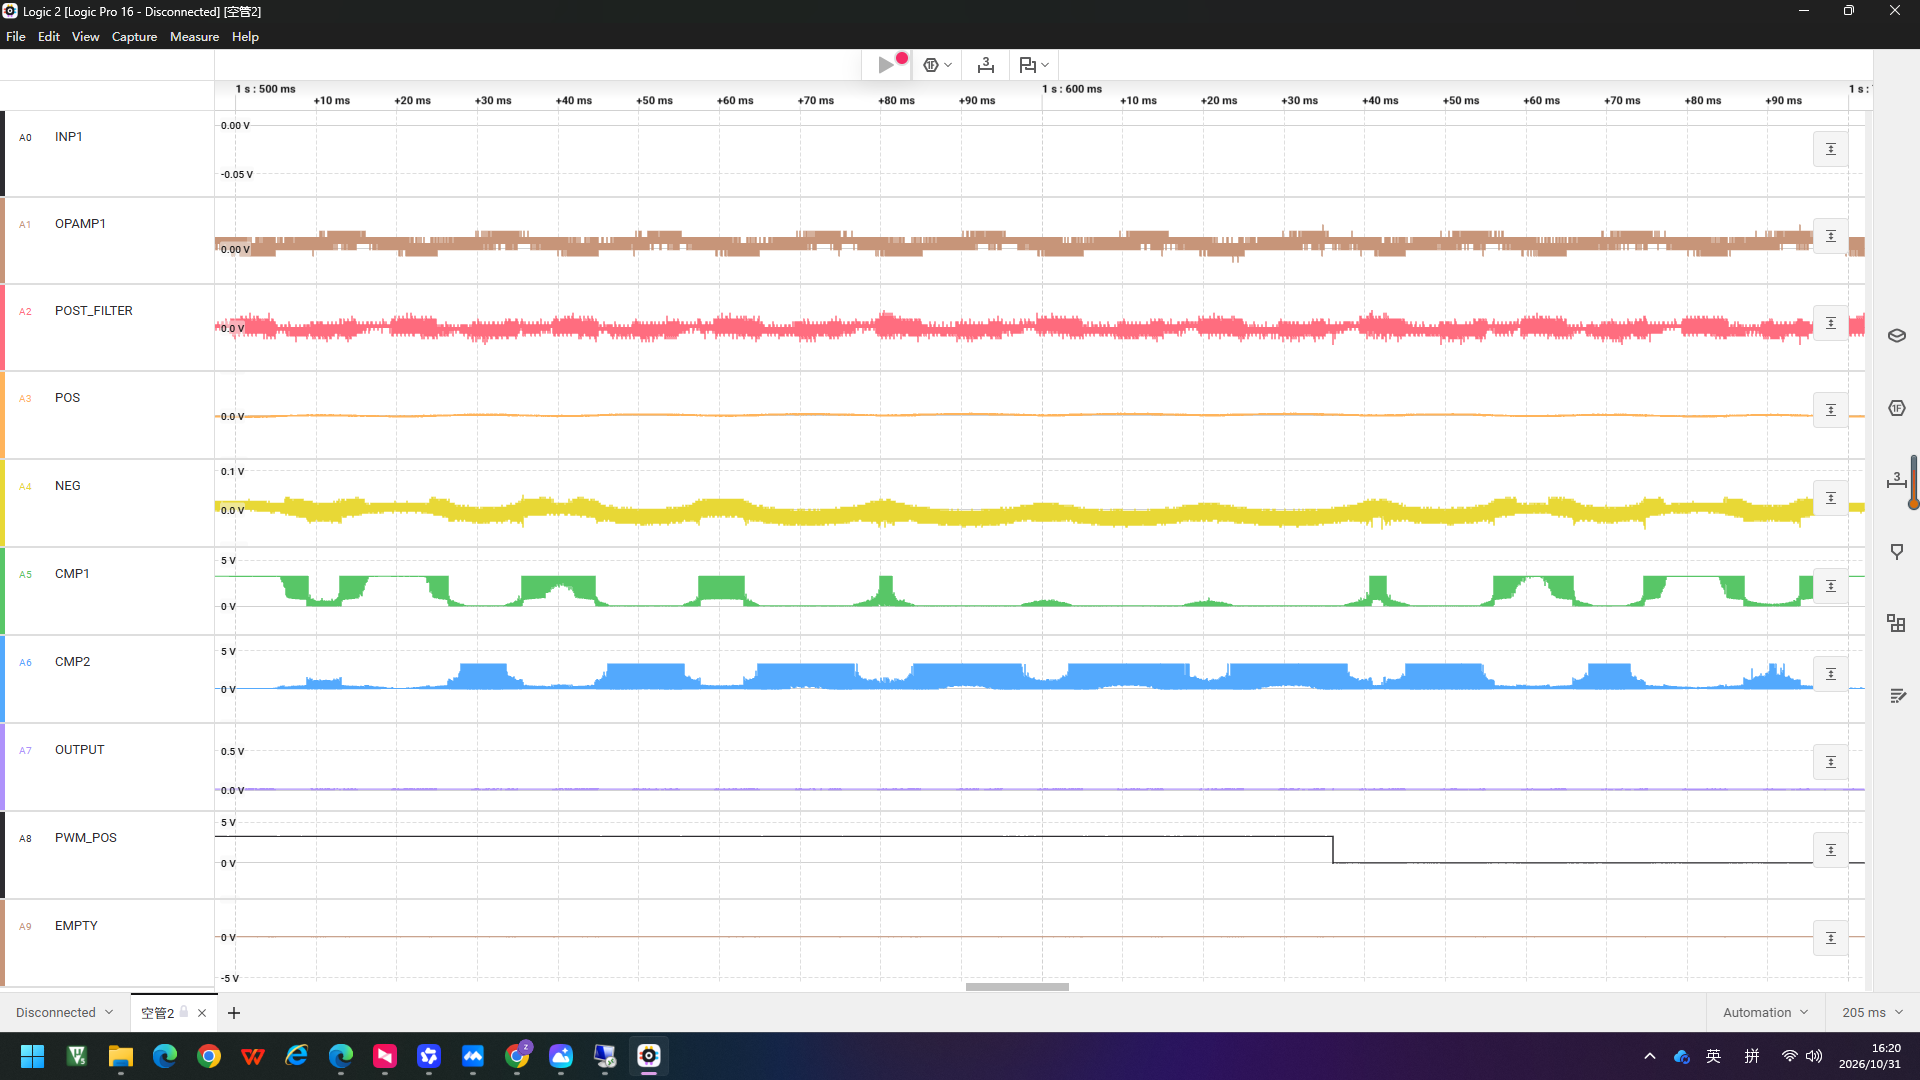The image size is (1920, 1080).
Task: Add a new session tab
Action: tap(234, 1013)
